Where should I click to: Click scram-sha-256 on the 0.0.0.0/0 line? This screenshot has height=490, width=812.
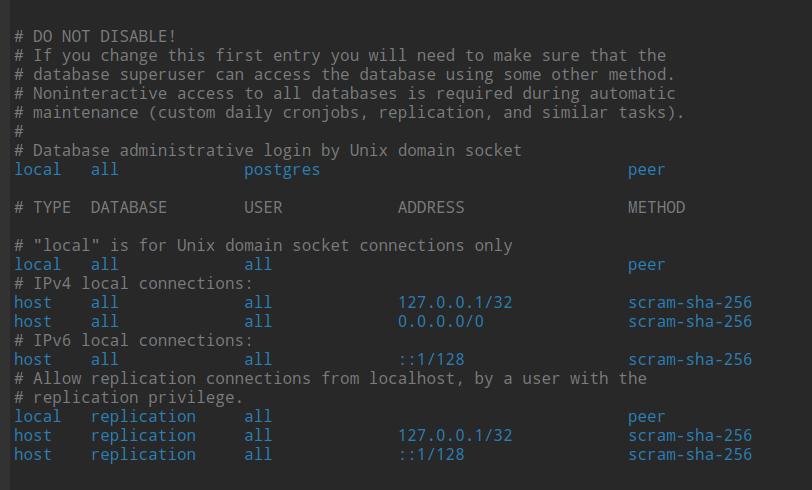(x=690, y=321)
